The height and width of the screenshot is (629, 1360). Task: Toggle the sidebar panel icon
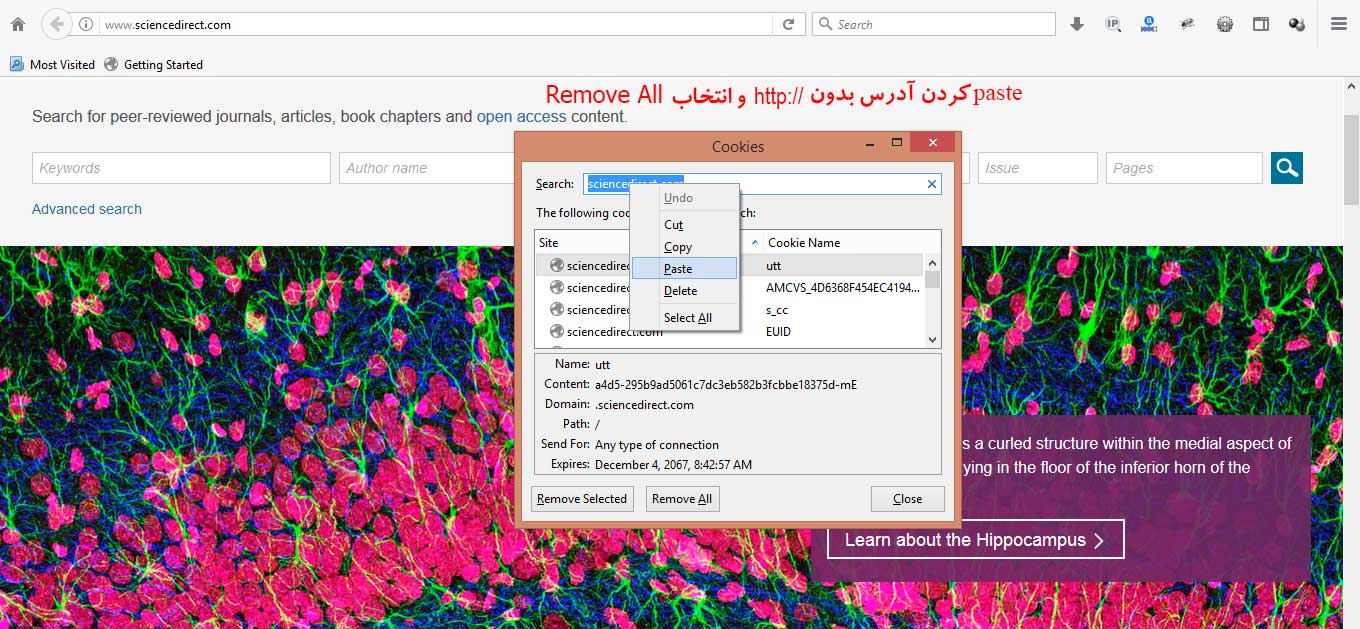[x=1261, y=24]
